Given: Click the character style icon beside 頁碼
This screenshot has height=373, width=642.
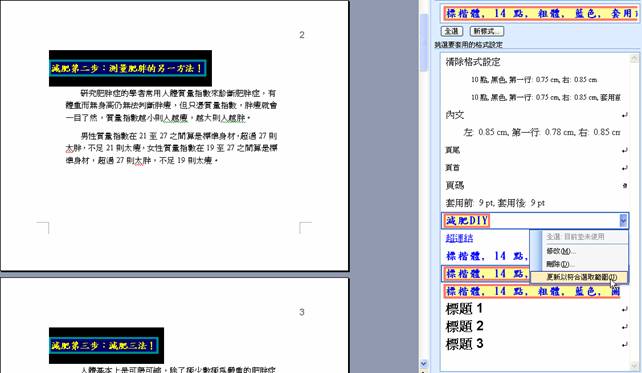Looking at the screenshot, I should (x=625, y=185).
